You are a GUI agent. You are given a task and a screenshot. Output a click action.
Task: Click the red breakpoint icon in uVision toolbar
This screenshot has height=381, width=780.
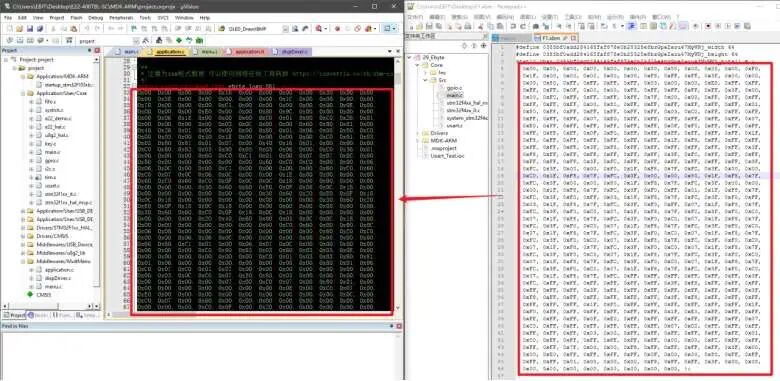(x=338, y=29)
